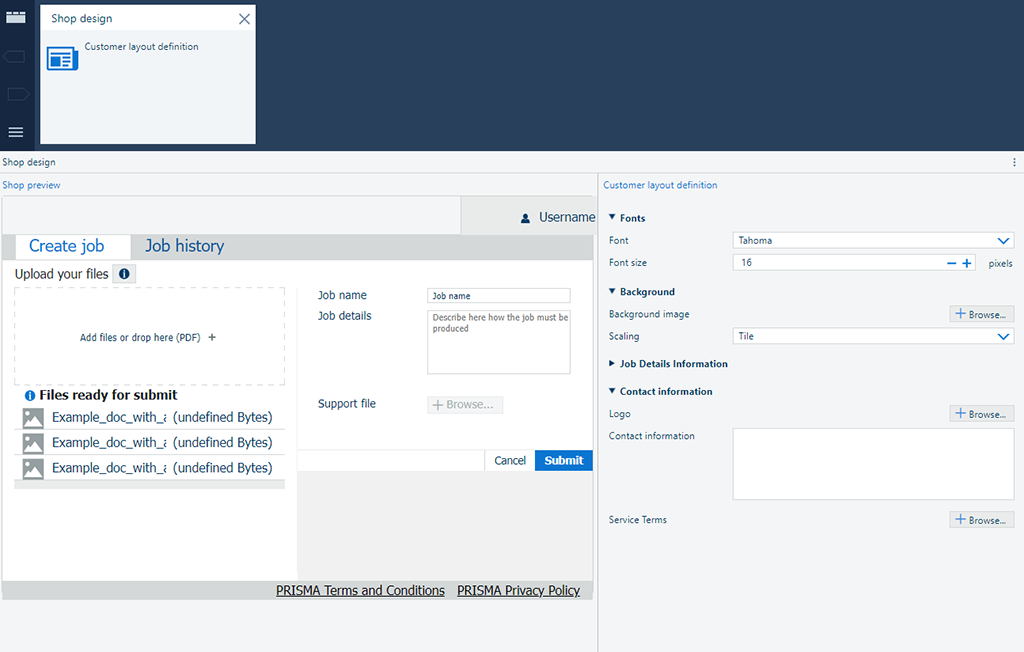
Task: Click the Customer layout definition panel heading
Action: tap(660, 185)
